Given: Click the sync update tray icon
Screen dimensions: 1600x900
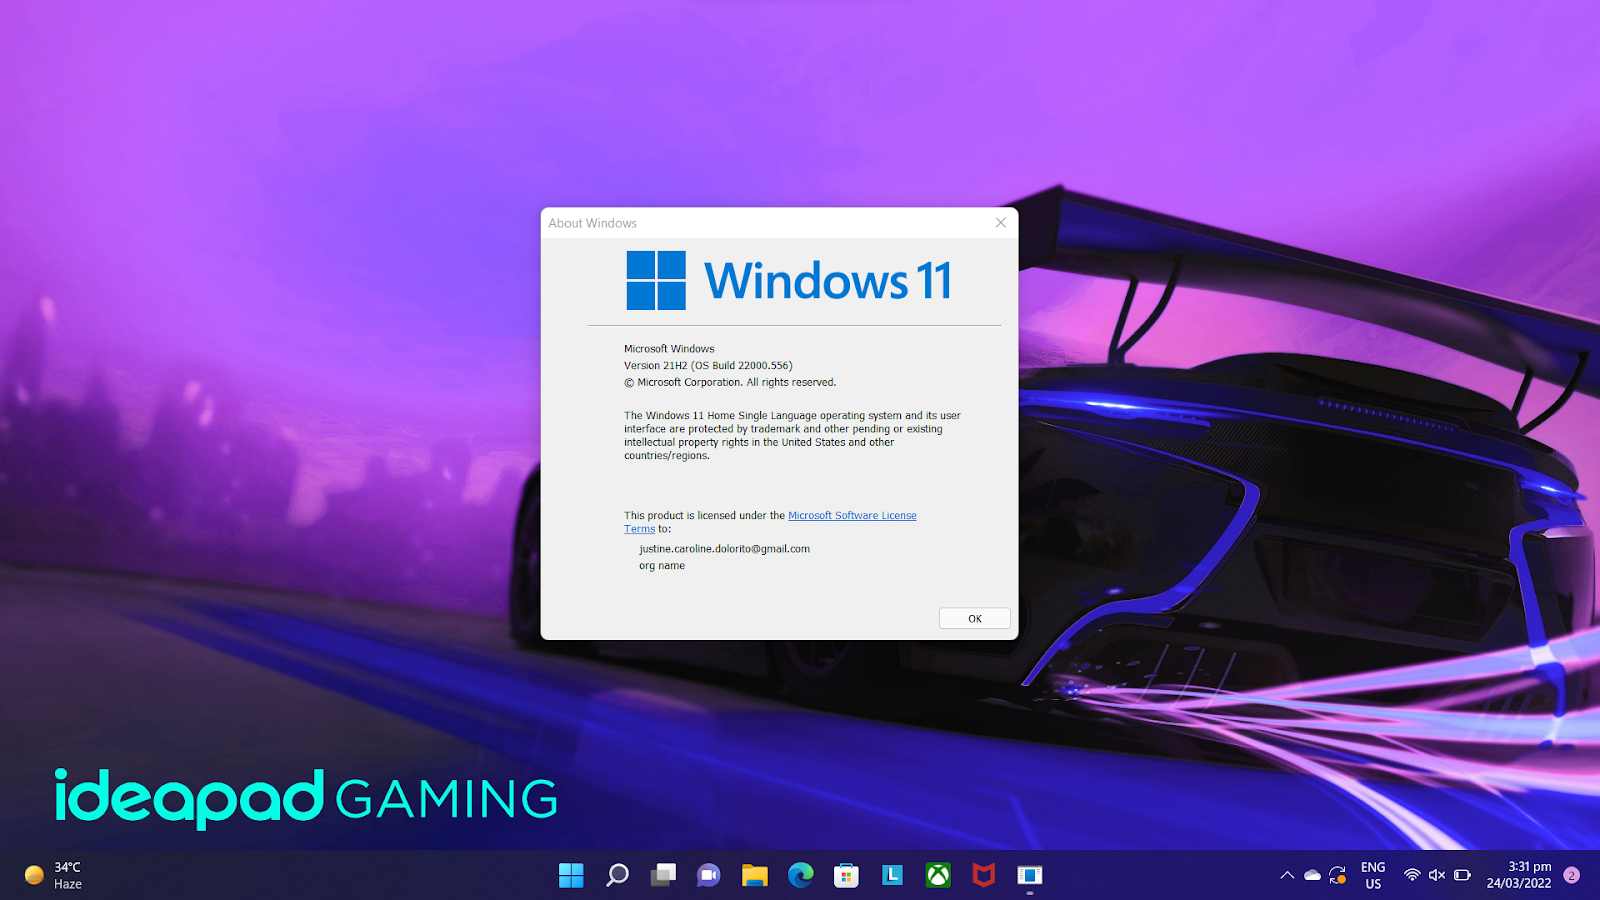Looking at the screenshot, I should pyautogui.click(x=1338, y=875).
